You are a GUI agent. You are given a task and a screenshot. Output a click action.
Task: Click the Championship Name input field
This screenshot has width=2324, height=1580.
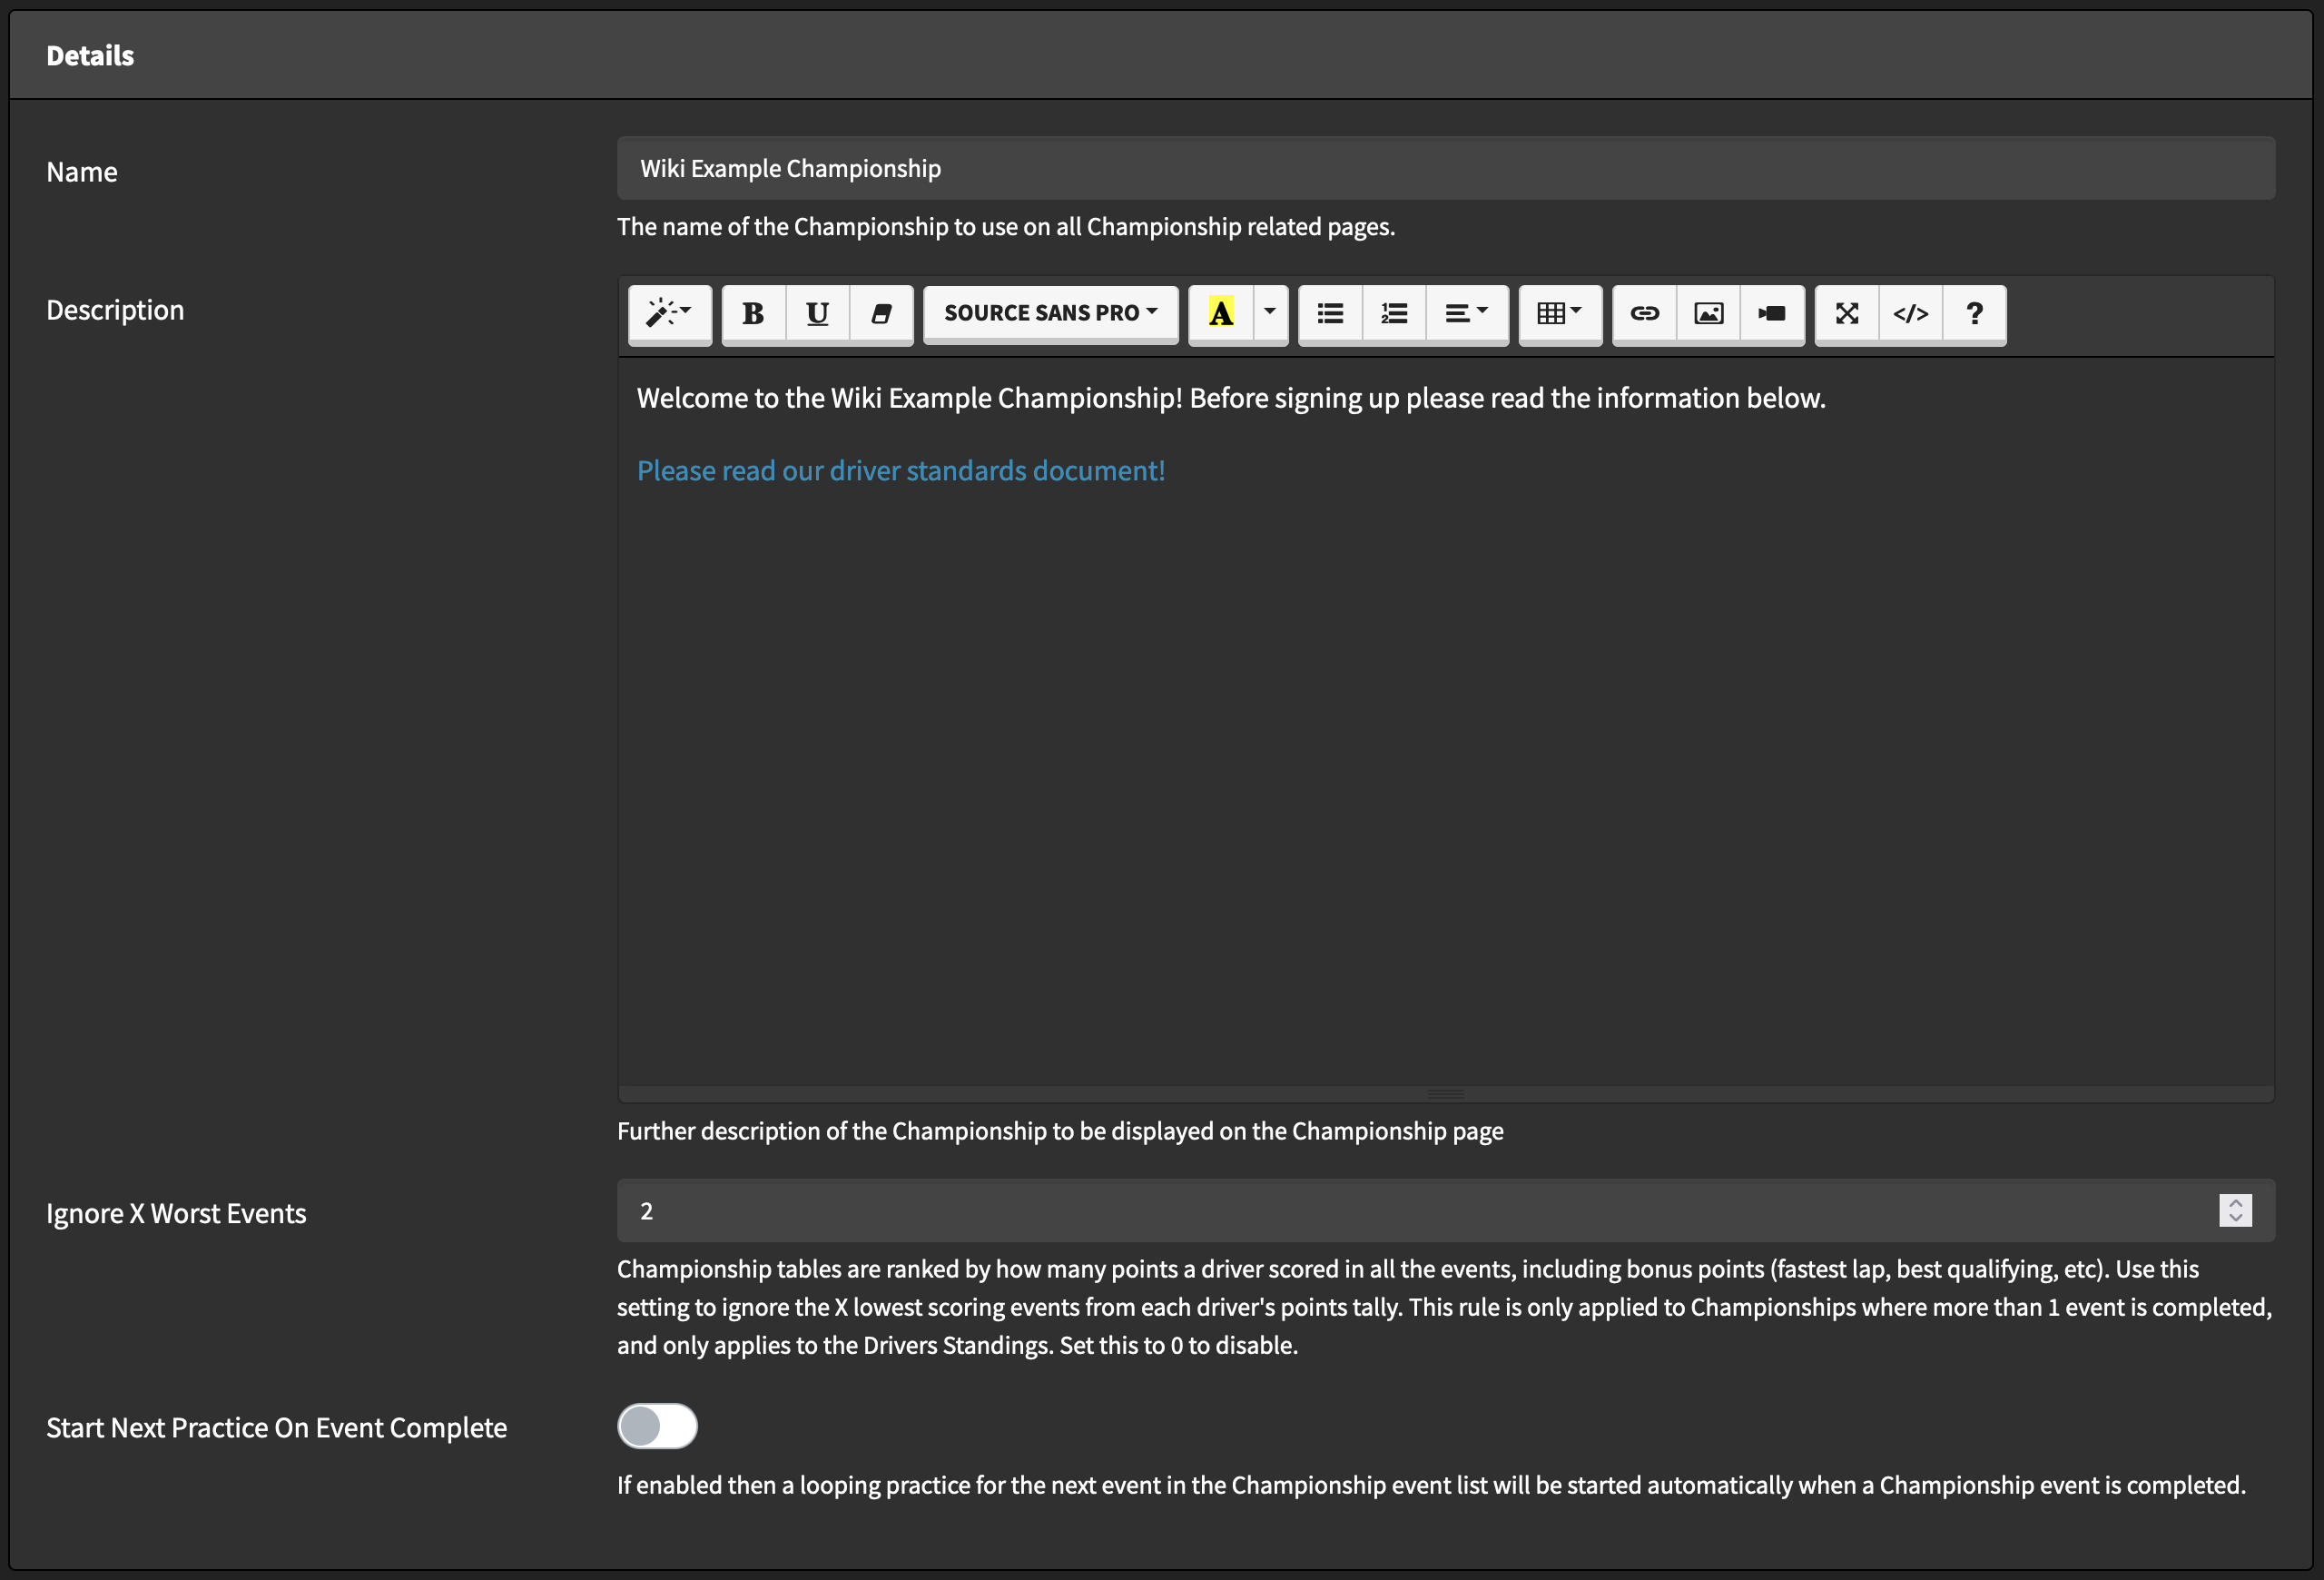point(1445,168)
